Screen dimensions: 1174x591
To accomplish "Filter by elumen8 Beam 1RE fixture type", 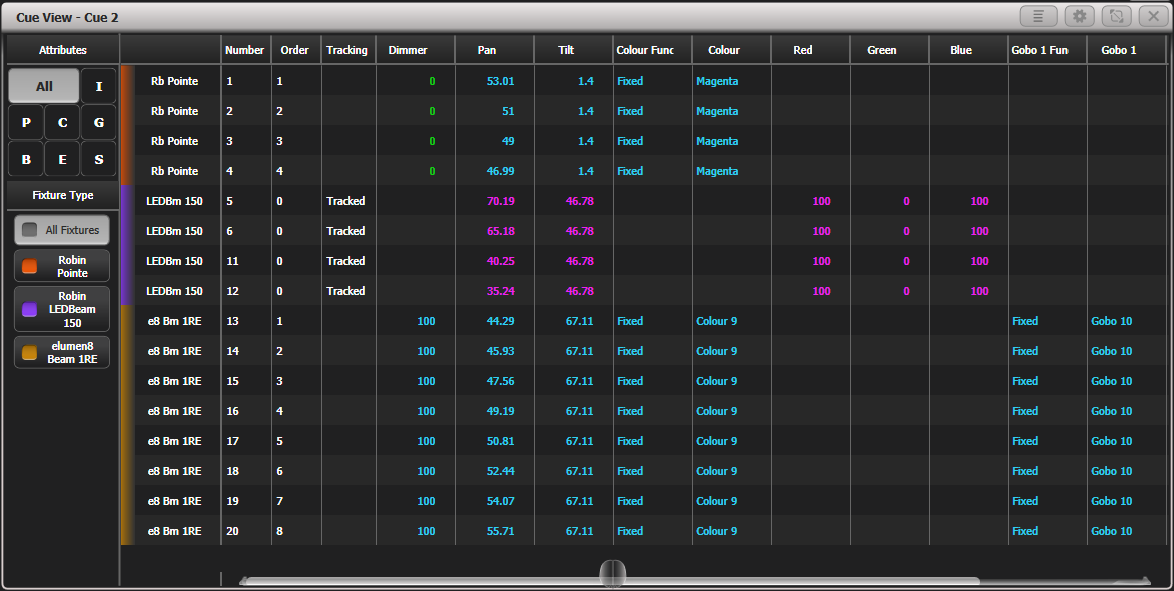I will (x=62, y=352).
